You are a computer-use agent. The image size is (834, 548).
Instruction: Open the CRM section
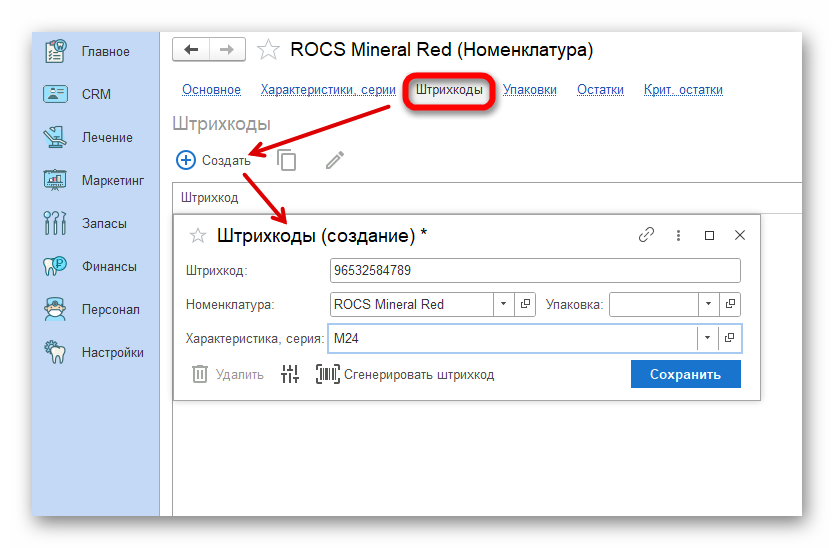tap(78, 94)
